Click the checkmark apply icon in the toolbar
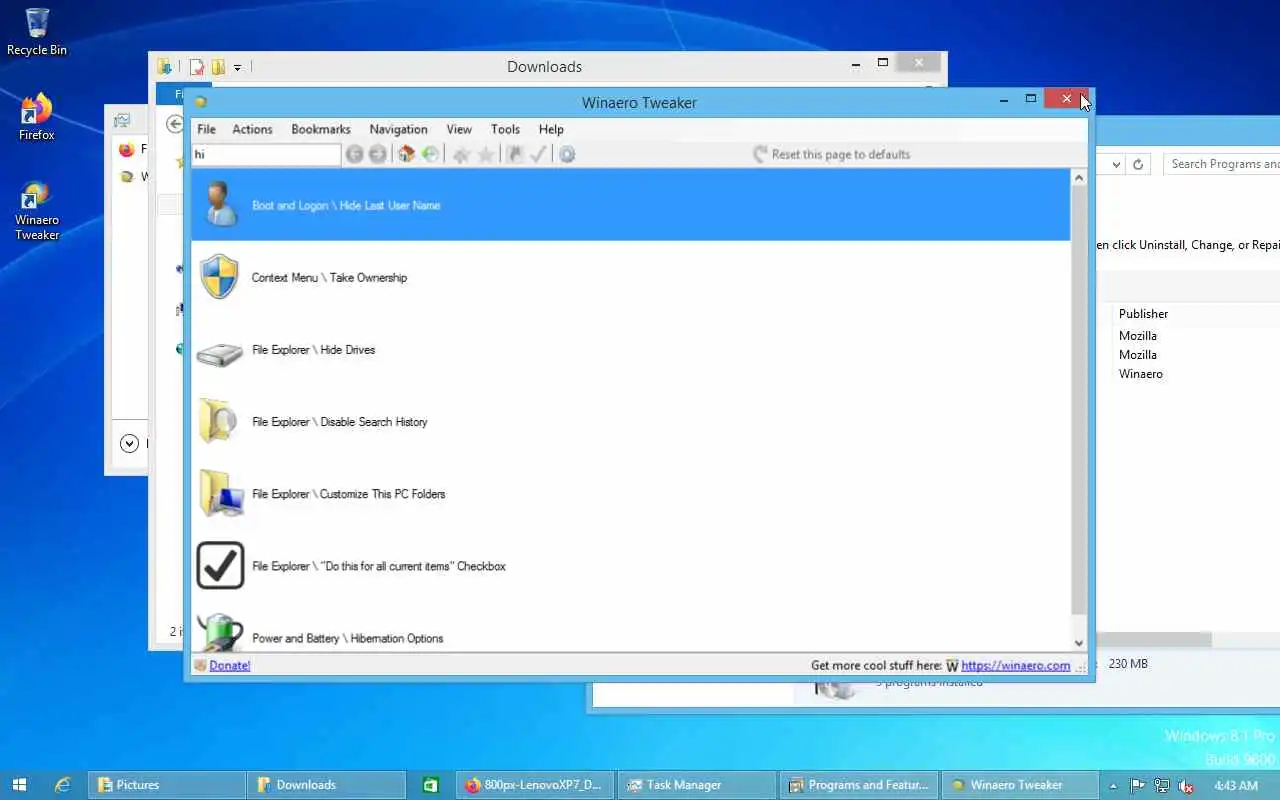The height and width of the screenshot is (800, 1280). [538, 154]
